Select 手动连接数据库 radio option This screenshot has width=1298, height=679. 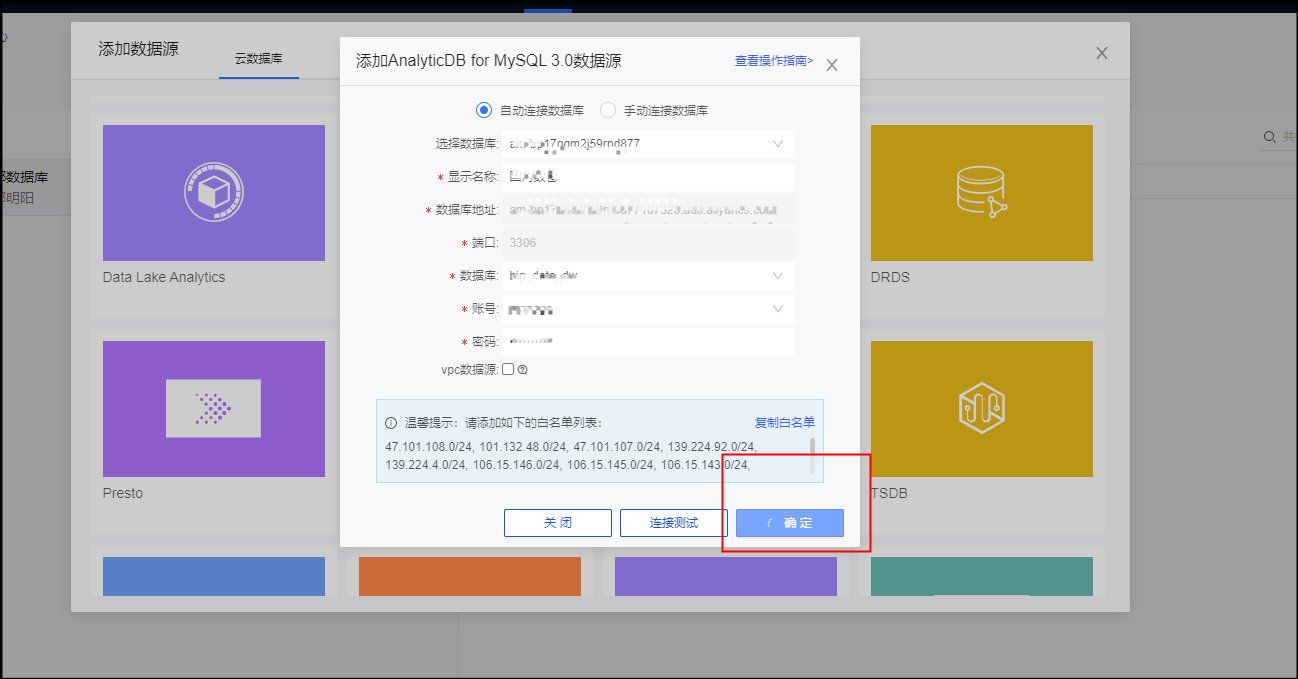[608, 110]
